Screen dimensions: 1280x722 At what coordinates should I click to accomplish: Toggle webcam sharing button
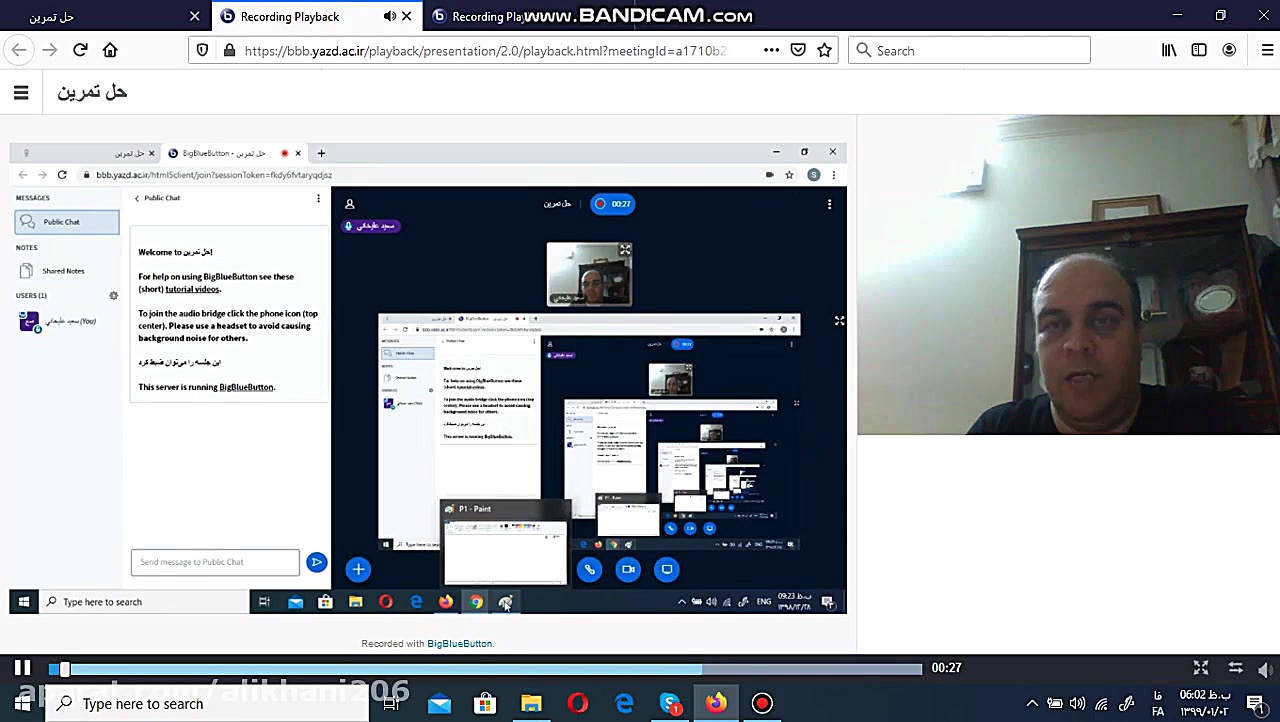click(628, 569)
